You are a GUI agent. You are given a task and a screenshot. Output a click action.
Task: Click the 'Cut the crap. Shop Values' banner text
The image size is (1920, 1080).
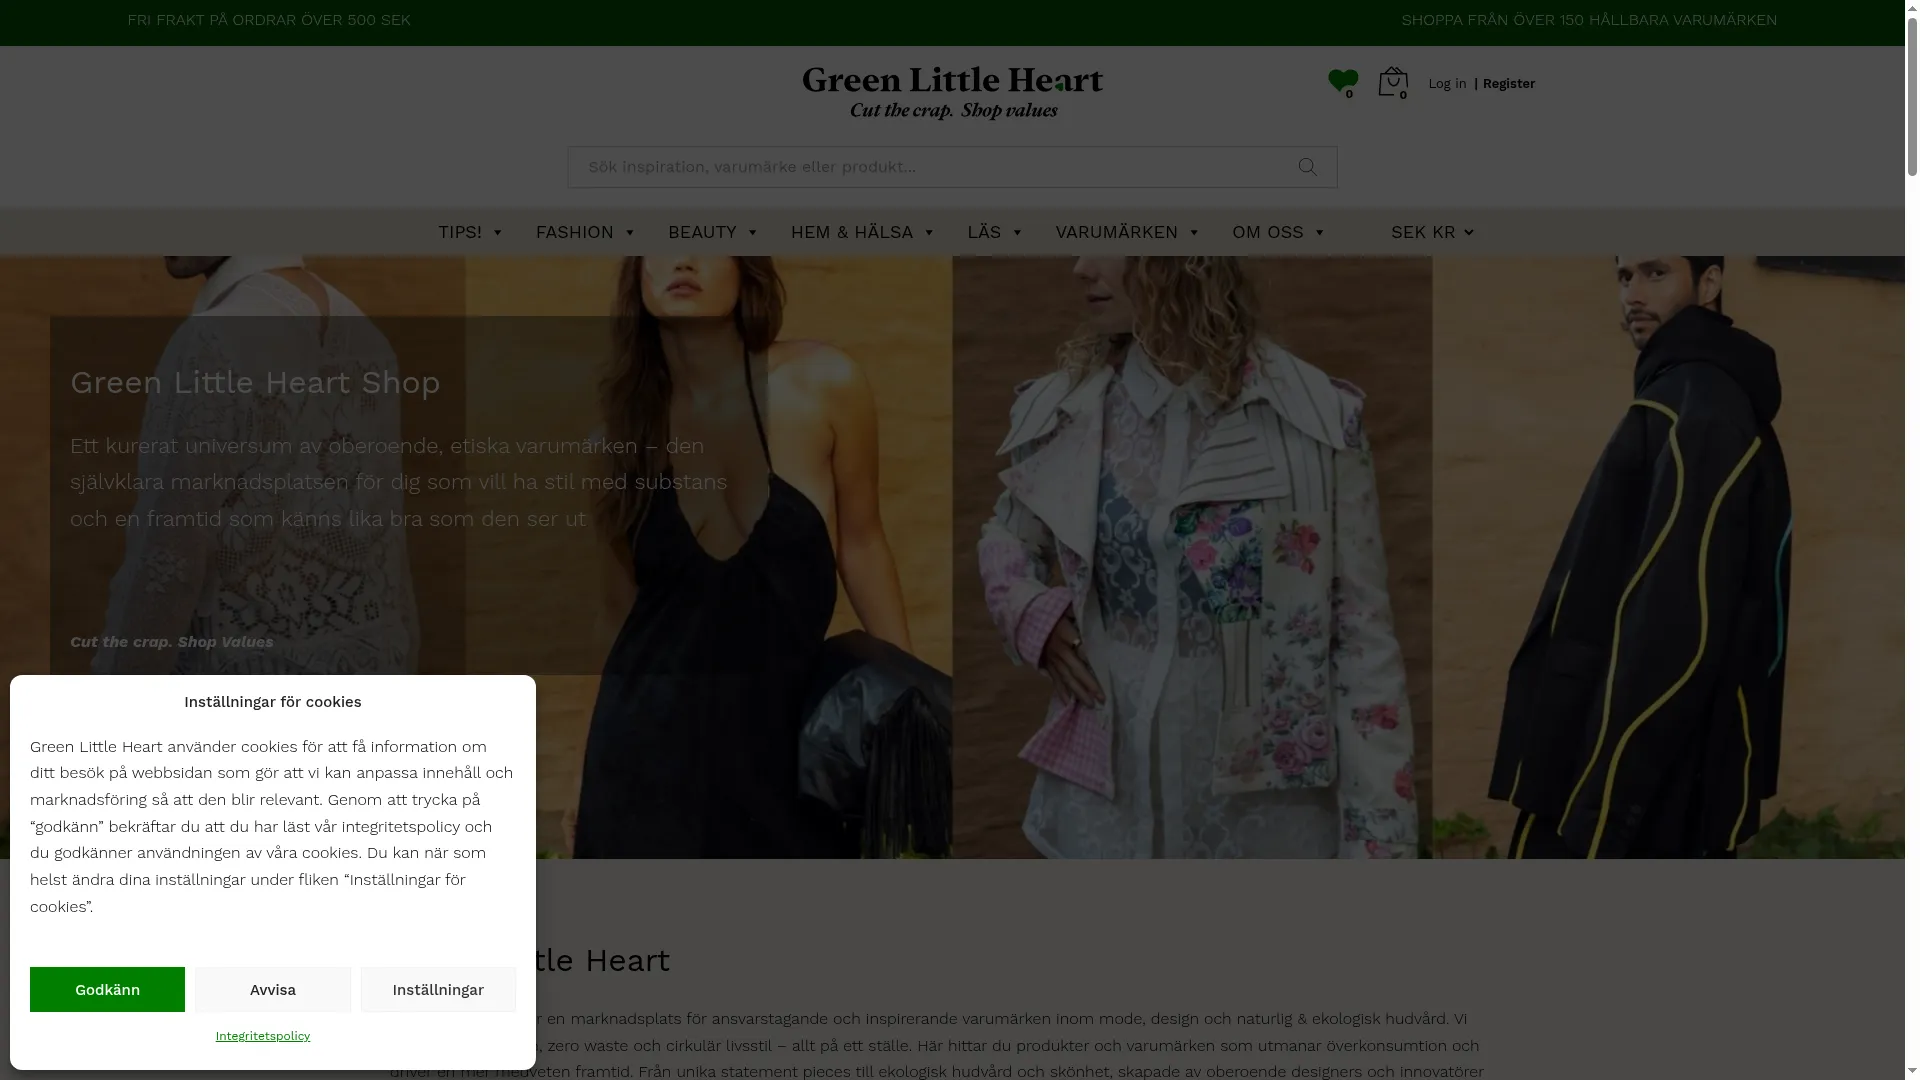coord(171,642)
